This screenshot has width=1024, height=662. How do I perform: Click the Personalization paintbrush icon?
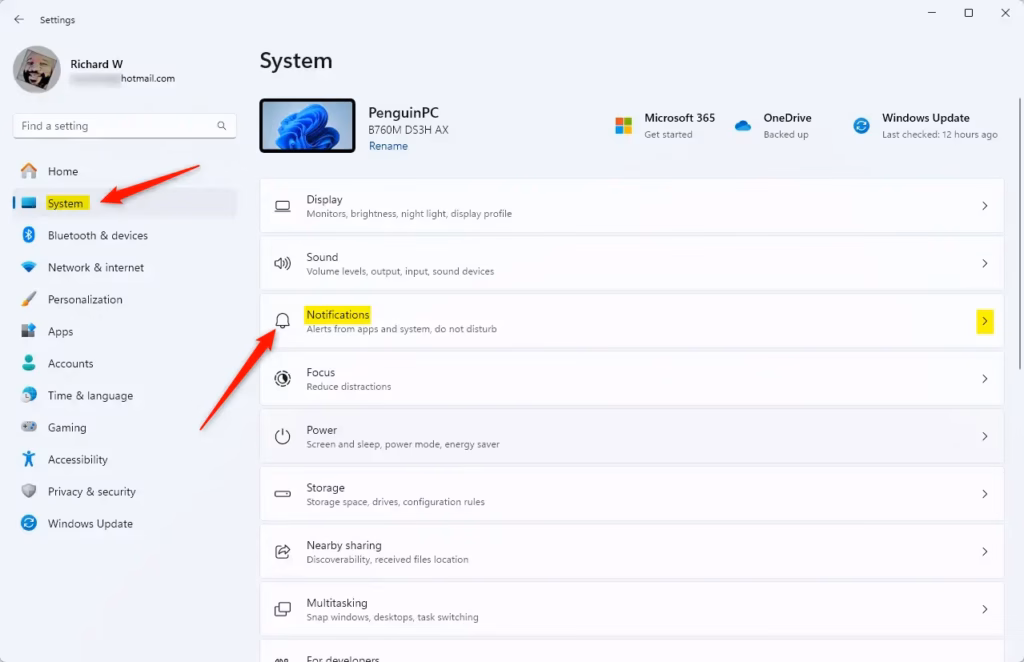pyautogui.click(x=29, y=299)
